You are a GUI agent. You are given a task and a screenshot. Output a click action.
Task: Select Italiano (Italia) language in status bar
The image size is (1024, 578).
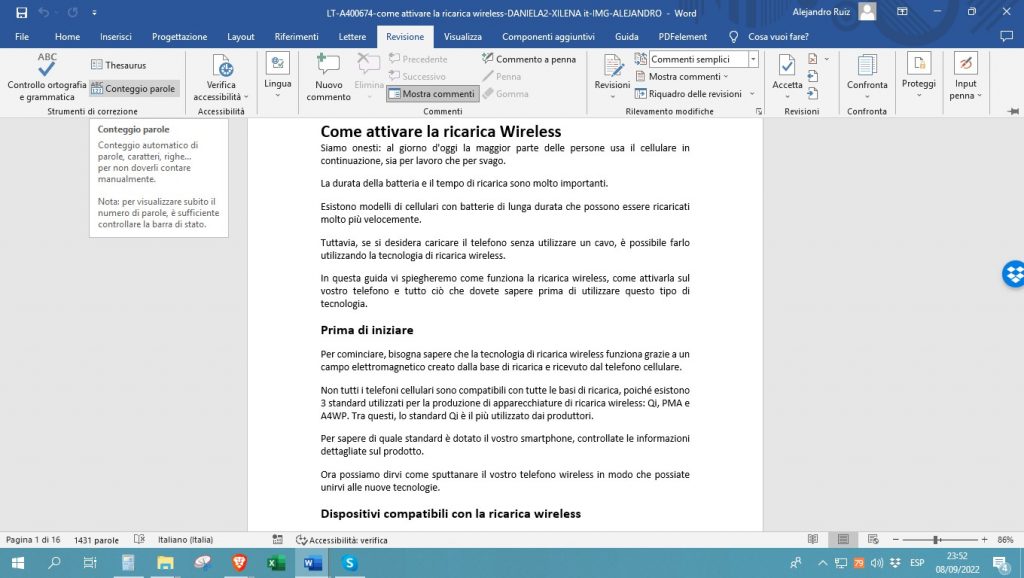click(x=186, y=539)
